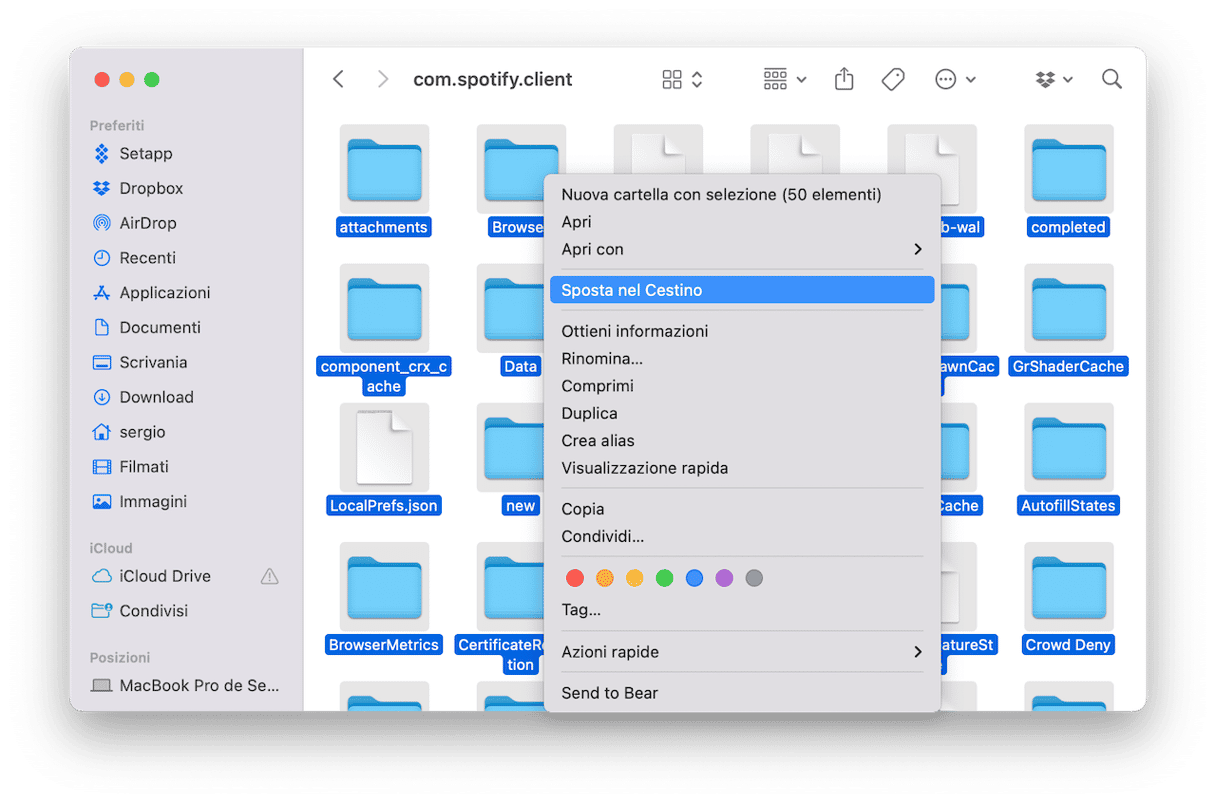The width and height of the screenshot is (1216, 803).
Task: Select the GrShaderCache folder
Action: click(1068, 320)
